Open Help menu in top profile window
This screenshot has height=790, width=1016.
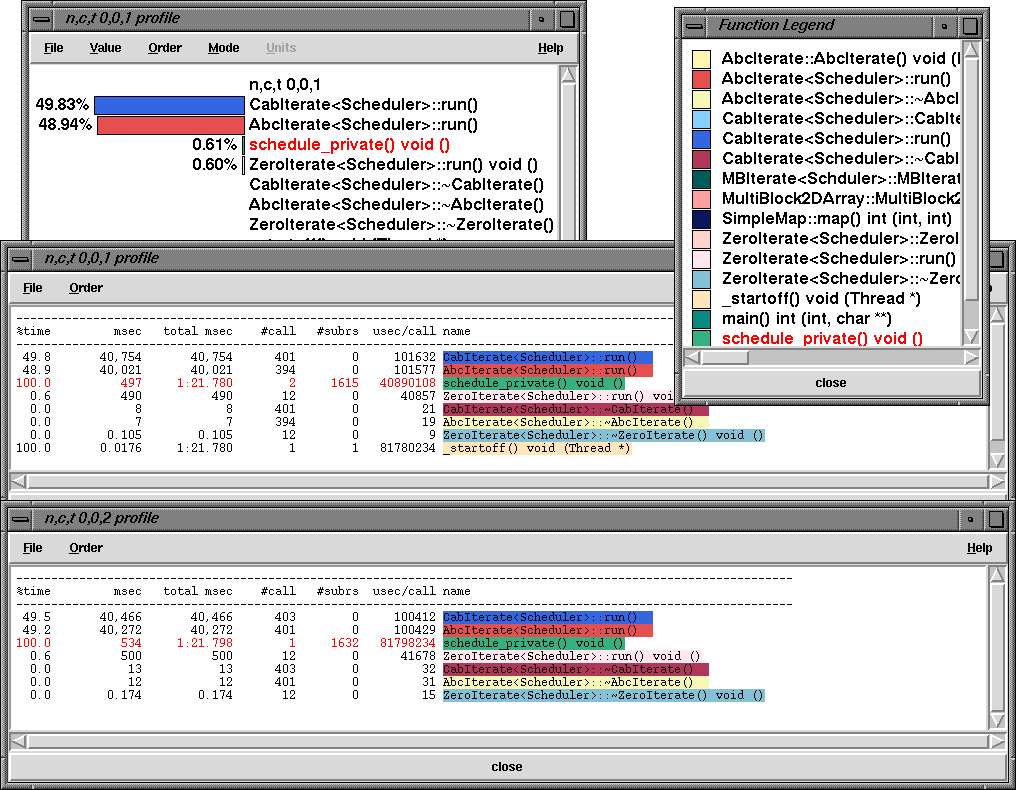(550, 48)
